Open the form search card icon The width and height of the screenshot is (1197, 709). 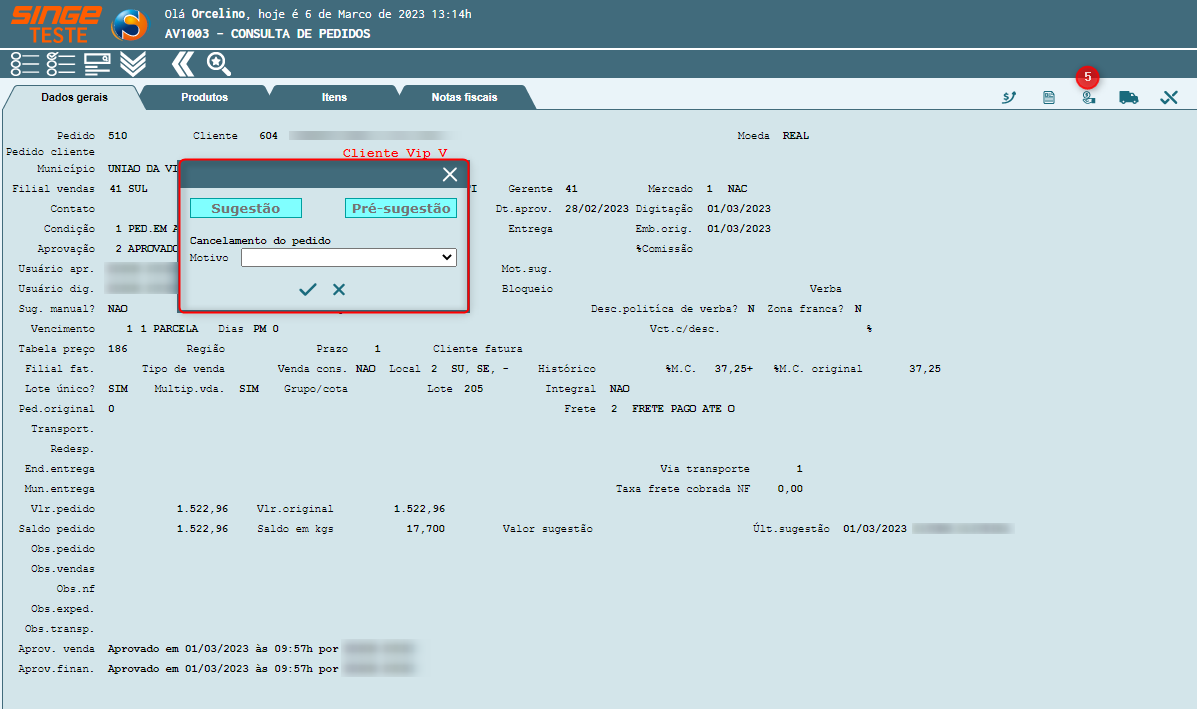tap(97, 64)
